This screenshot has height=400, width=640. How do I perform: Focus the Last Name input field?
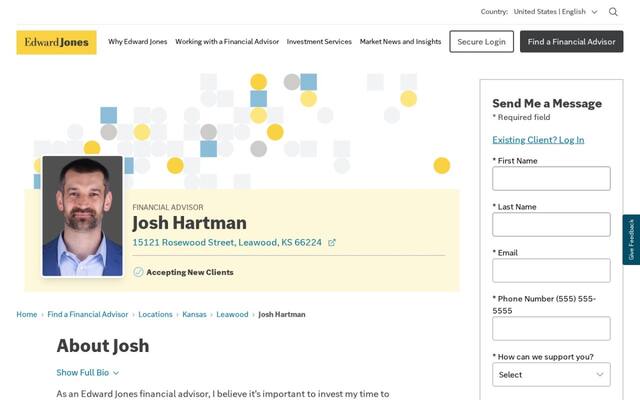(x=551, y=224)
